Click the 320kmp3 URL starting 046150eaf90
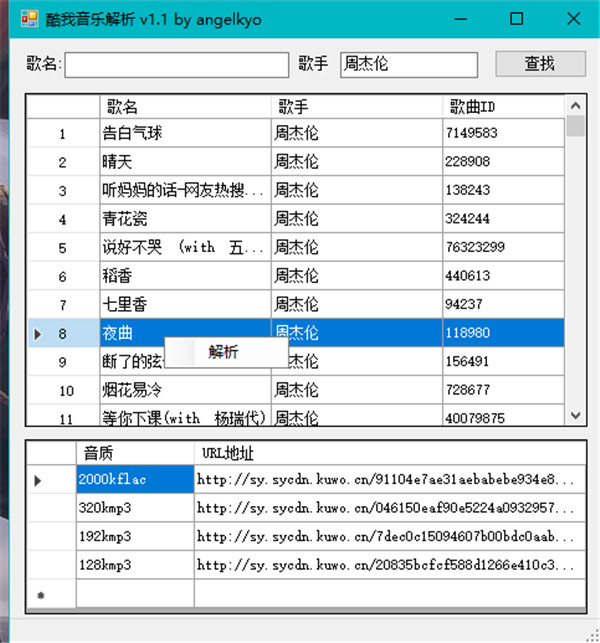600x643 pixels. point(390,508)
